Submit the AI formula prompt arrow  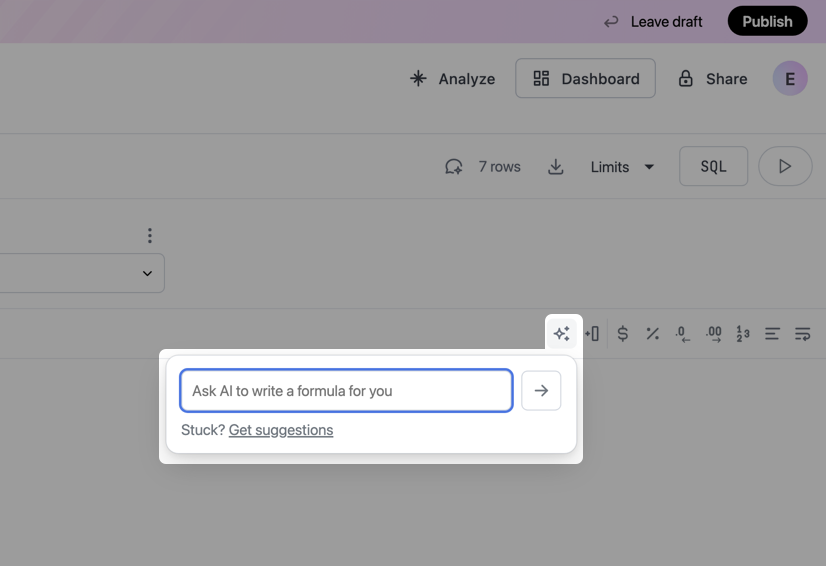pyautogui.click(x=541, y=391)
